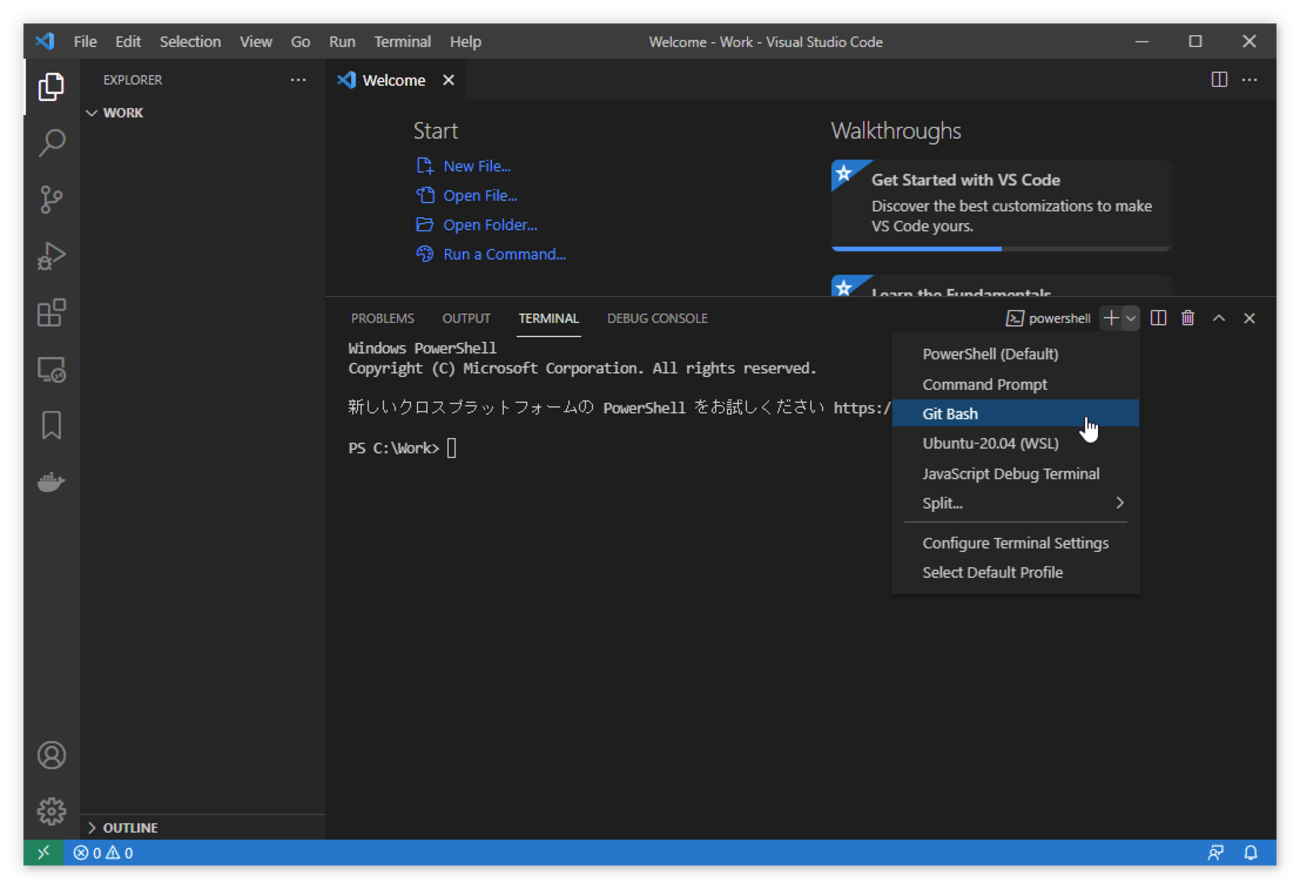Click the Open Folder... link
The height and width of the screenshot is (889, 1300).
(x=489, y=225)
